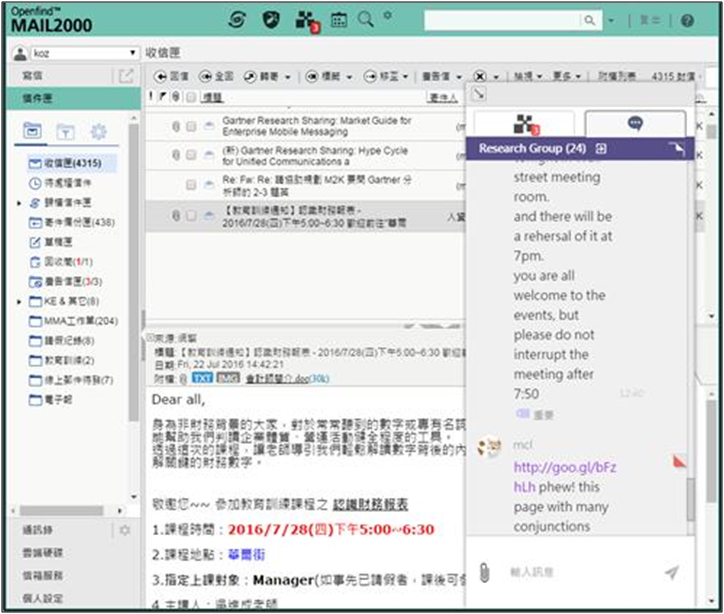Open the calendar icon in top bar
The width and height of the screenshot is (724, 614).
[x=338, y=19]
